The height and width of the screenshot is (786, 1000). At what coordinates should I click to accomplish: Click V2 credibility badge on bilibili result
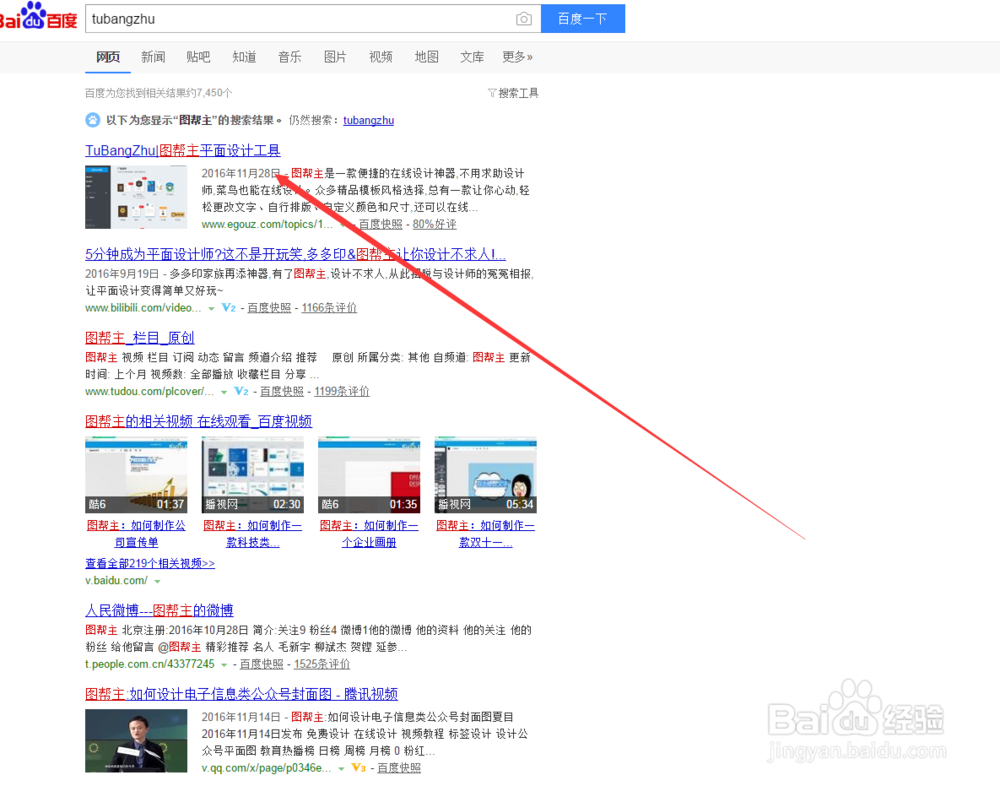click(x=228, y=308)
